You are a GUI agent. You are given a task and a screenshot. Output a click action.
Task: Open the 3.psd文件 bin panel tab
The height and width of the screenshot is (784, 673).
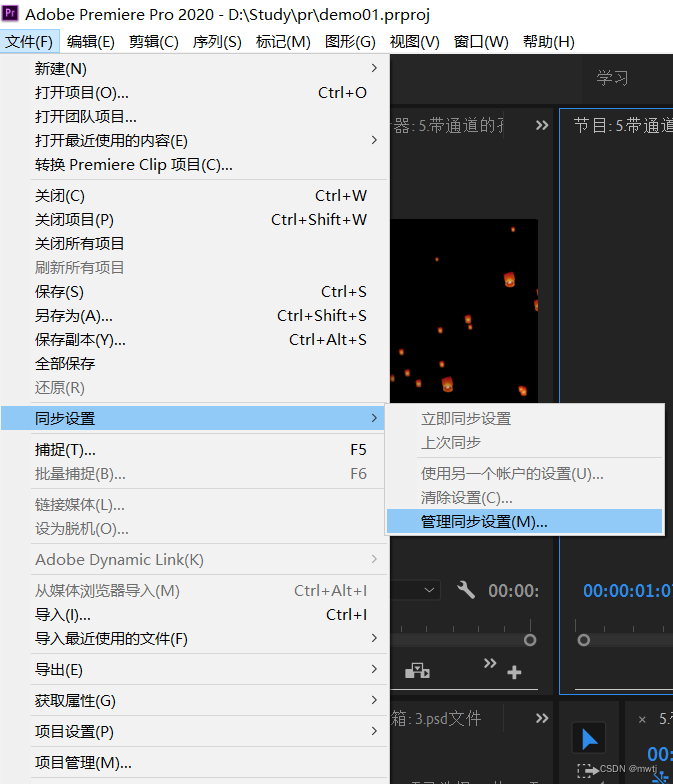point(436,718)
